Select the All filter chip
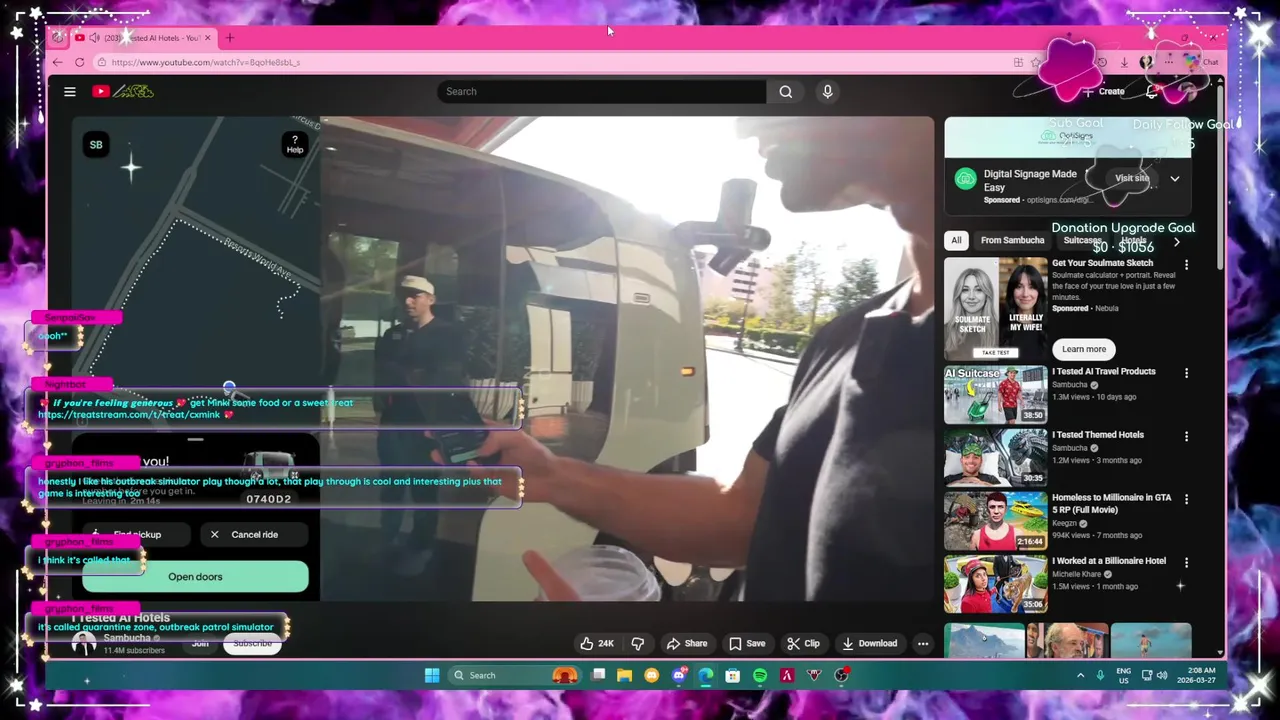 [956, 240]
